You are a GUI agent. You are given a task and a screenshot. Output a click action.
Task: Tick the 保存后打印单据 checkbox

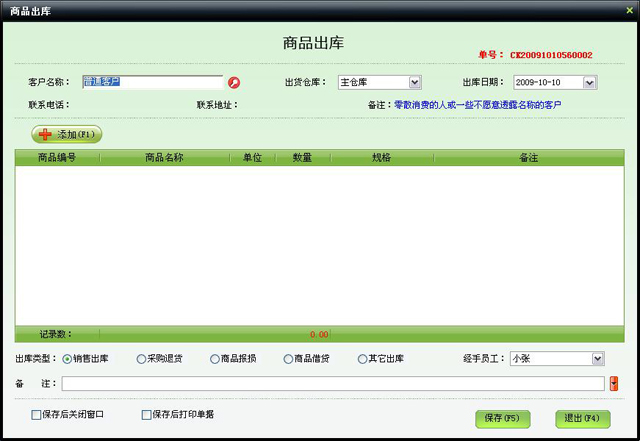[x=147, y=414]
